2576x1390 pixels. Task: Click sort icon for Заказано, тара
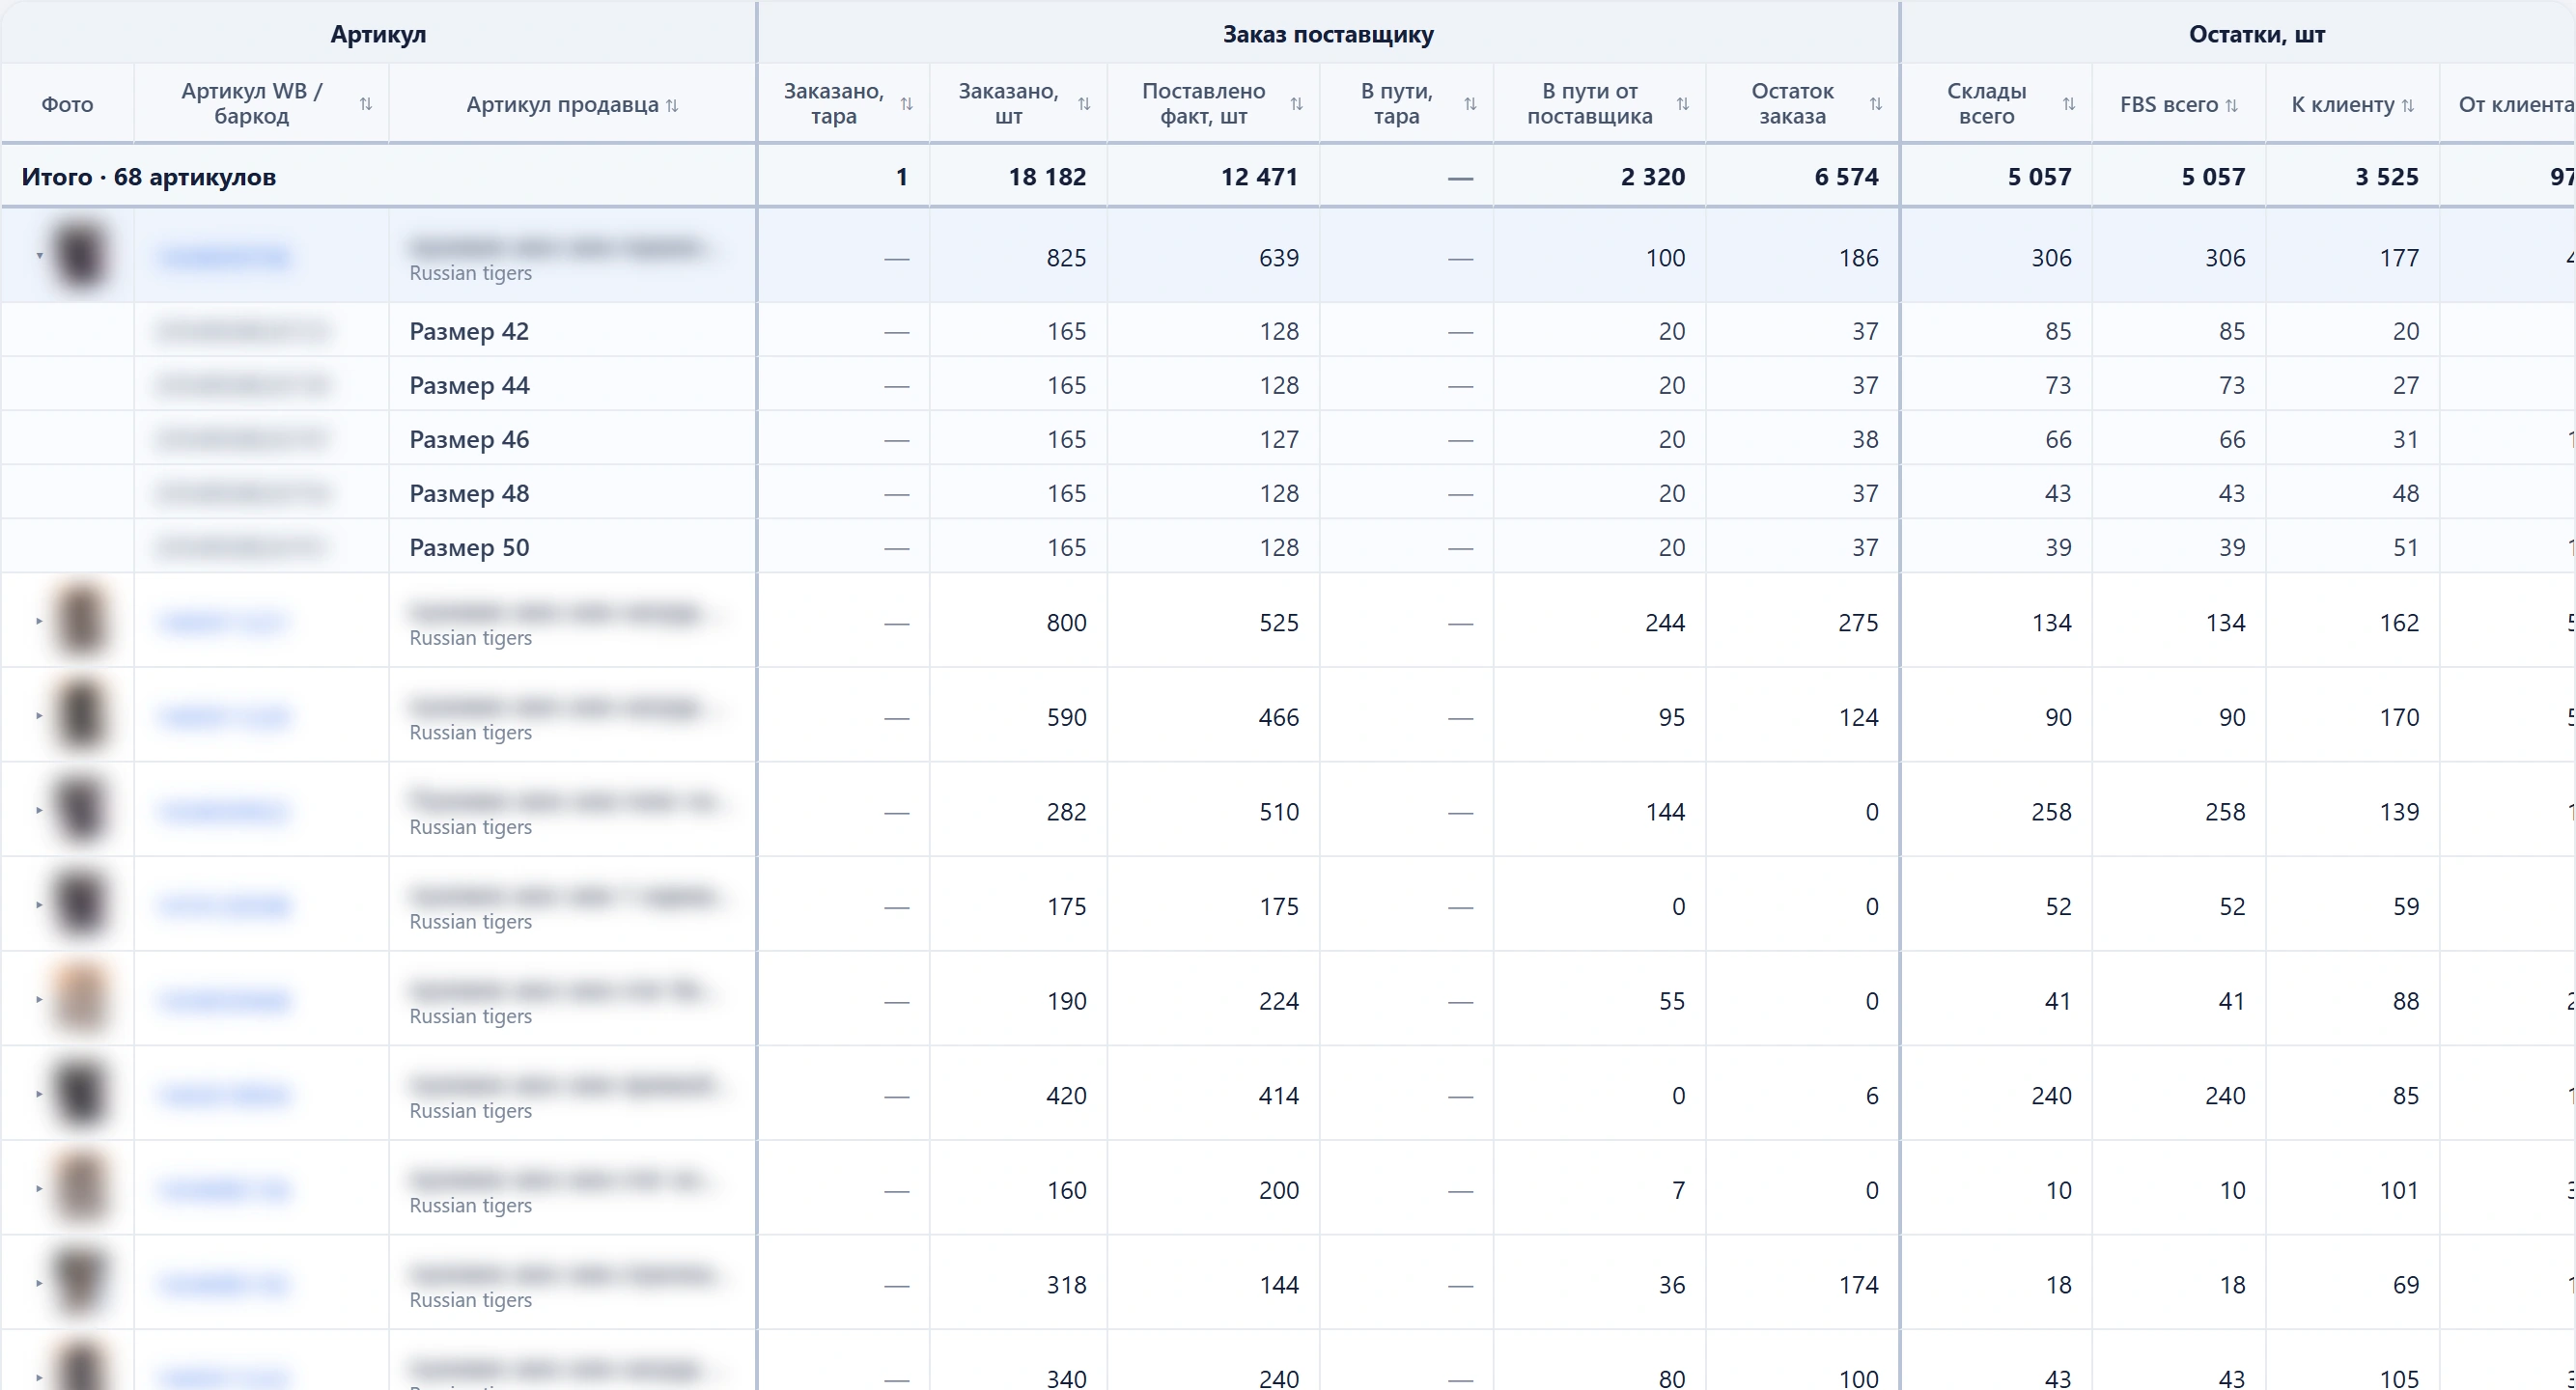click(907, 104)
